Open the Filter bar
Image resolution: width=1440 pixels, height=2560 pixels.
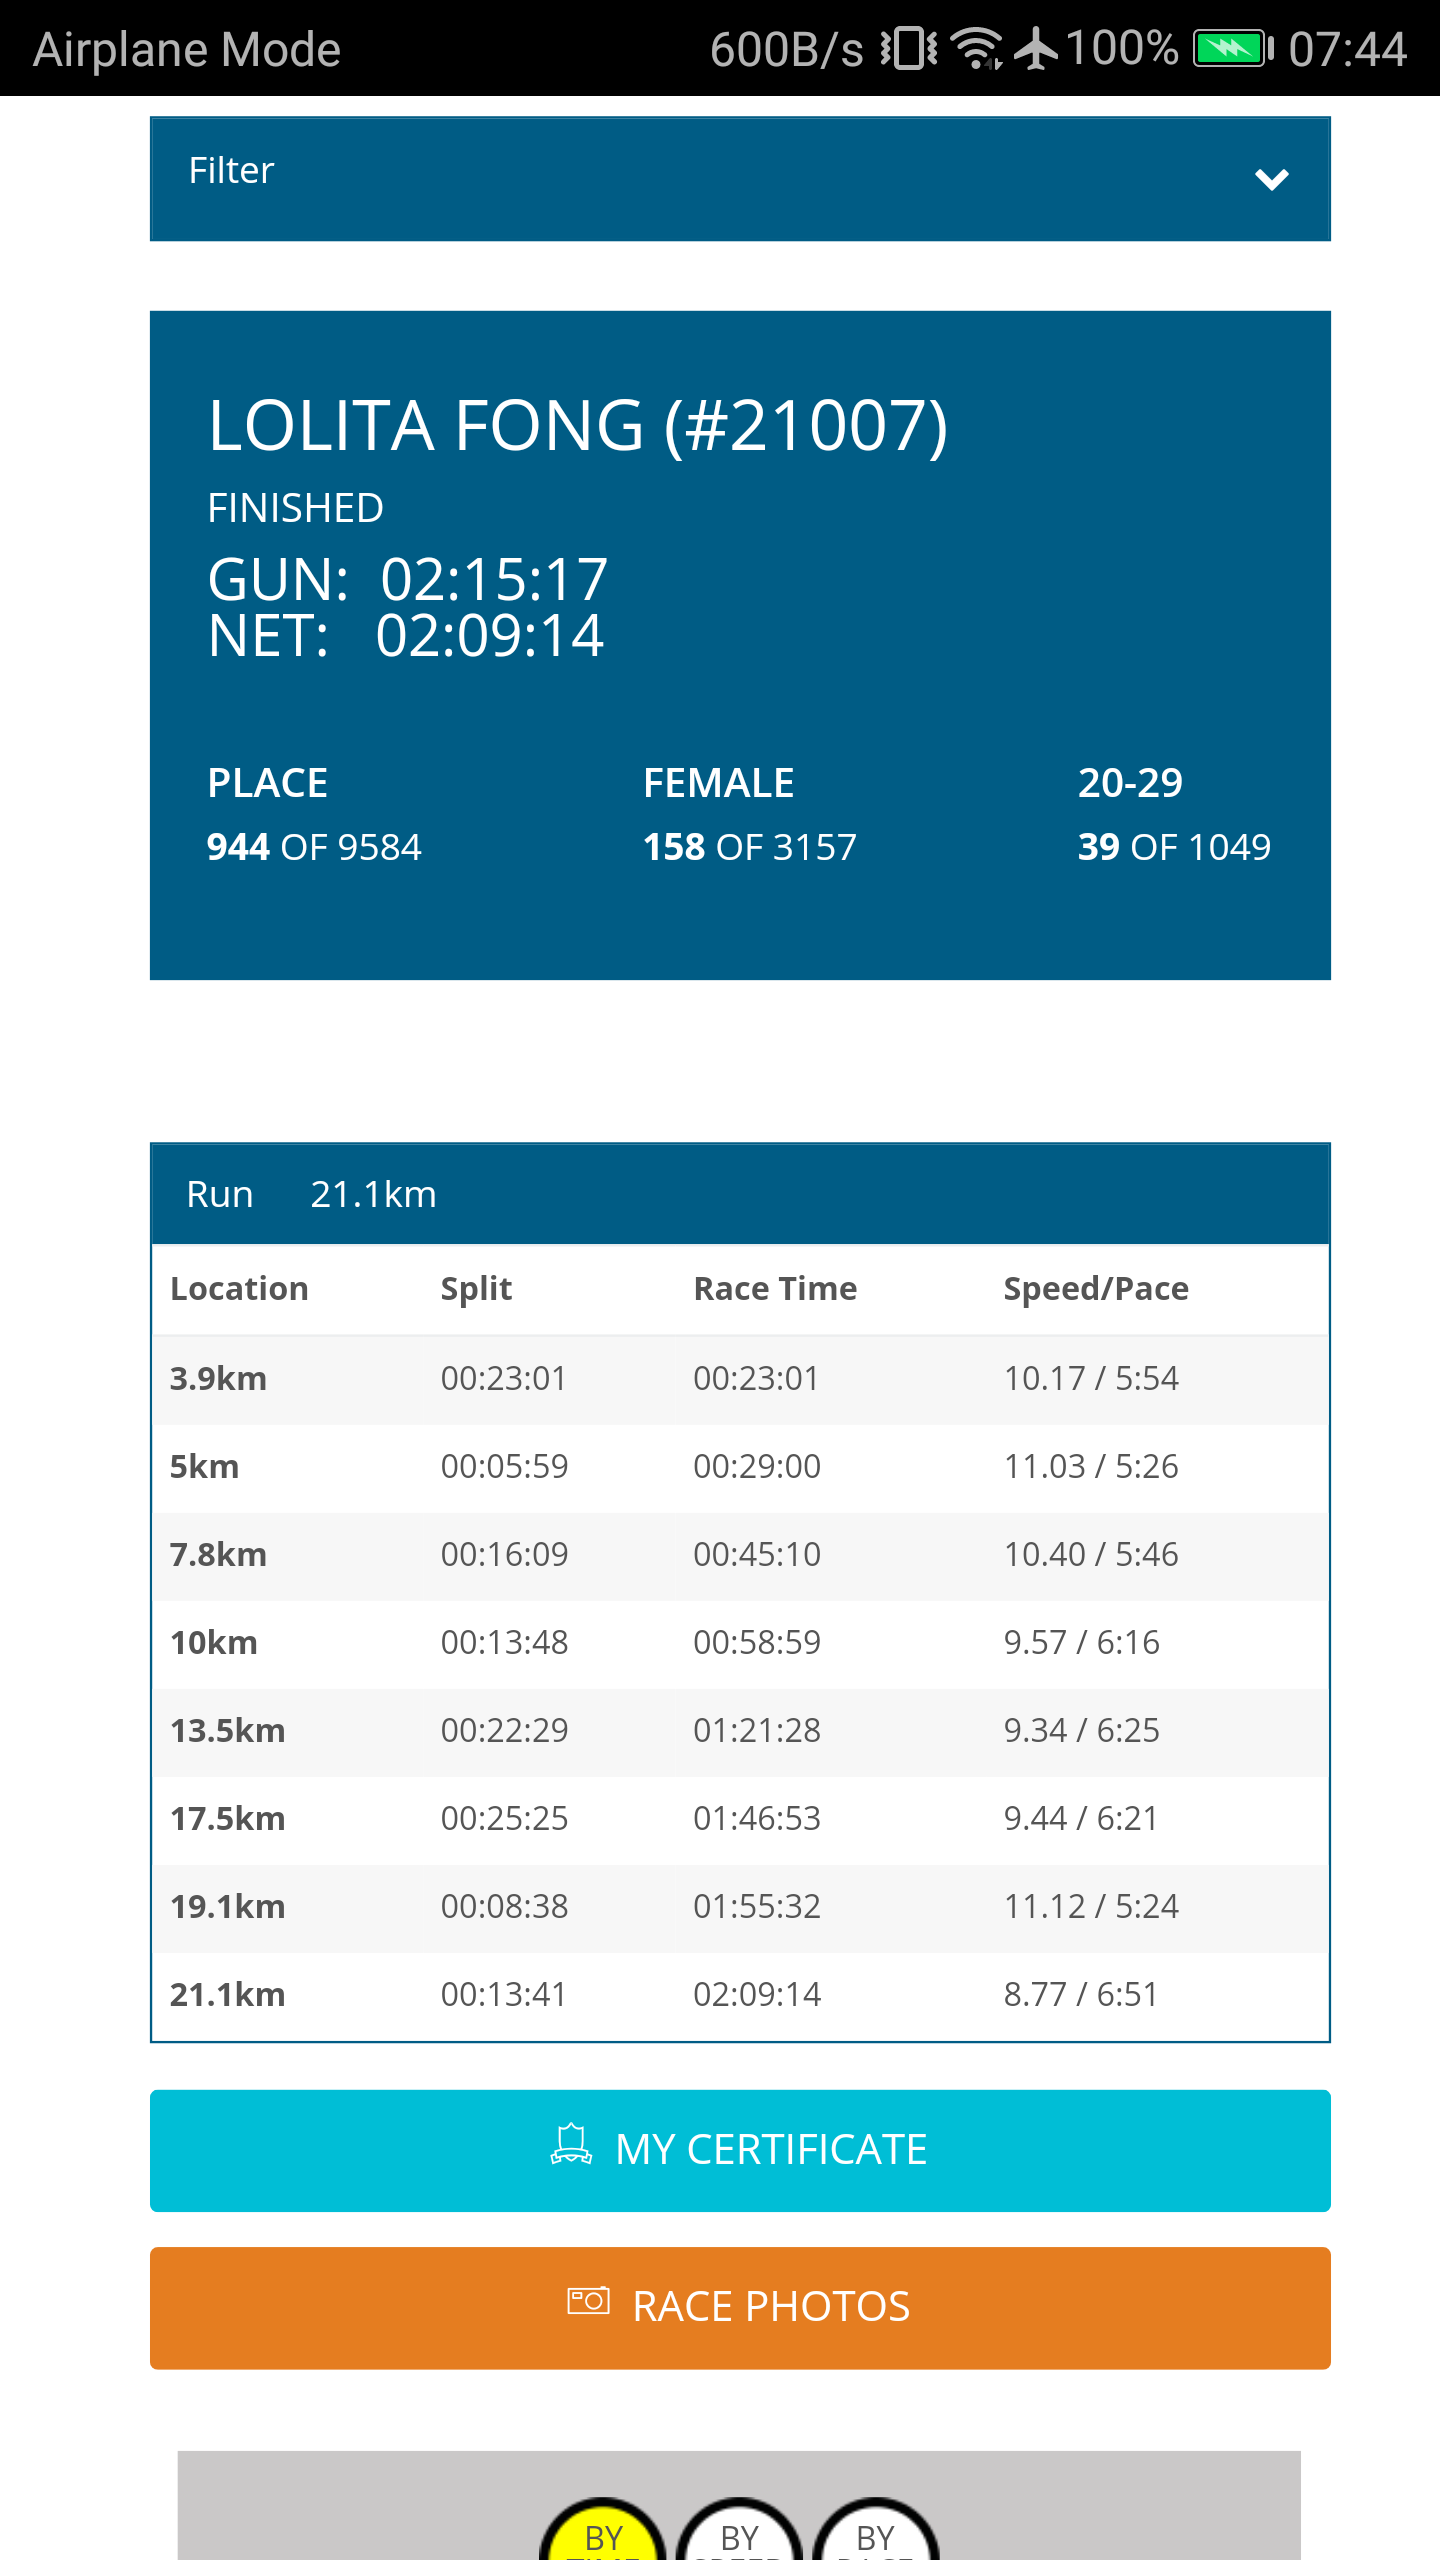(740, 179)
